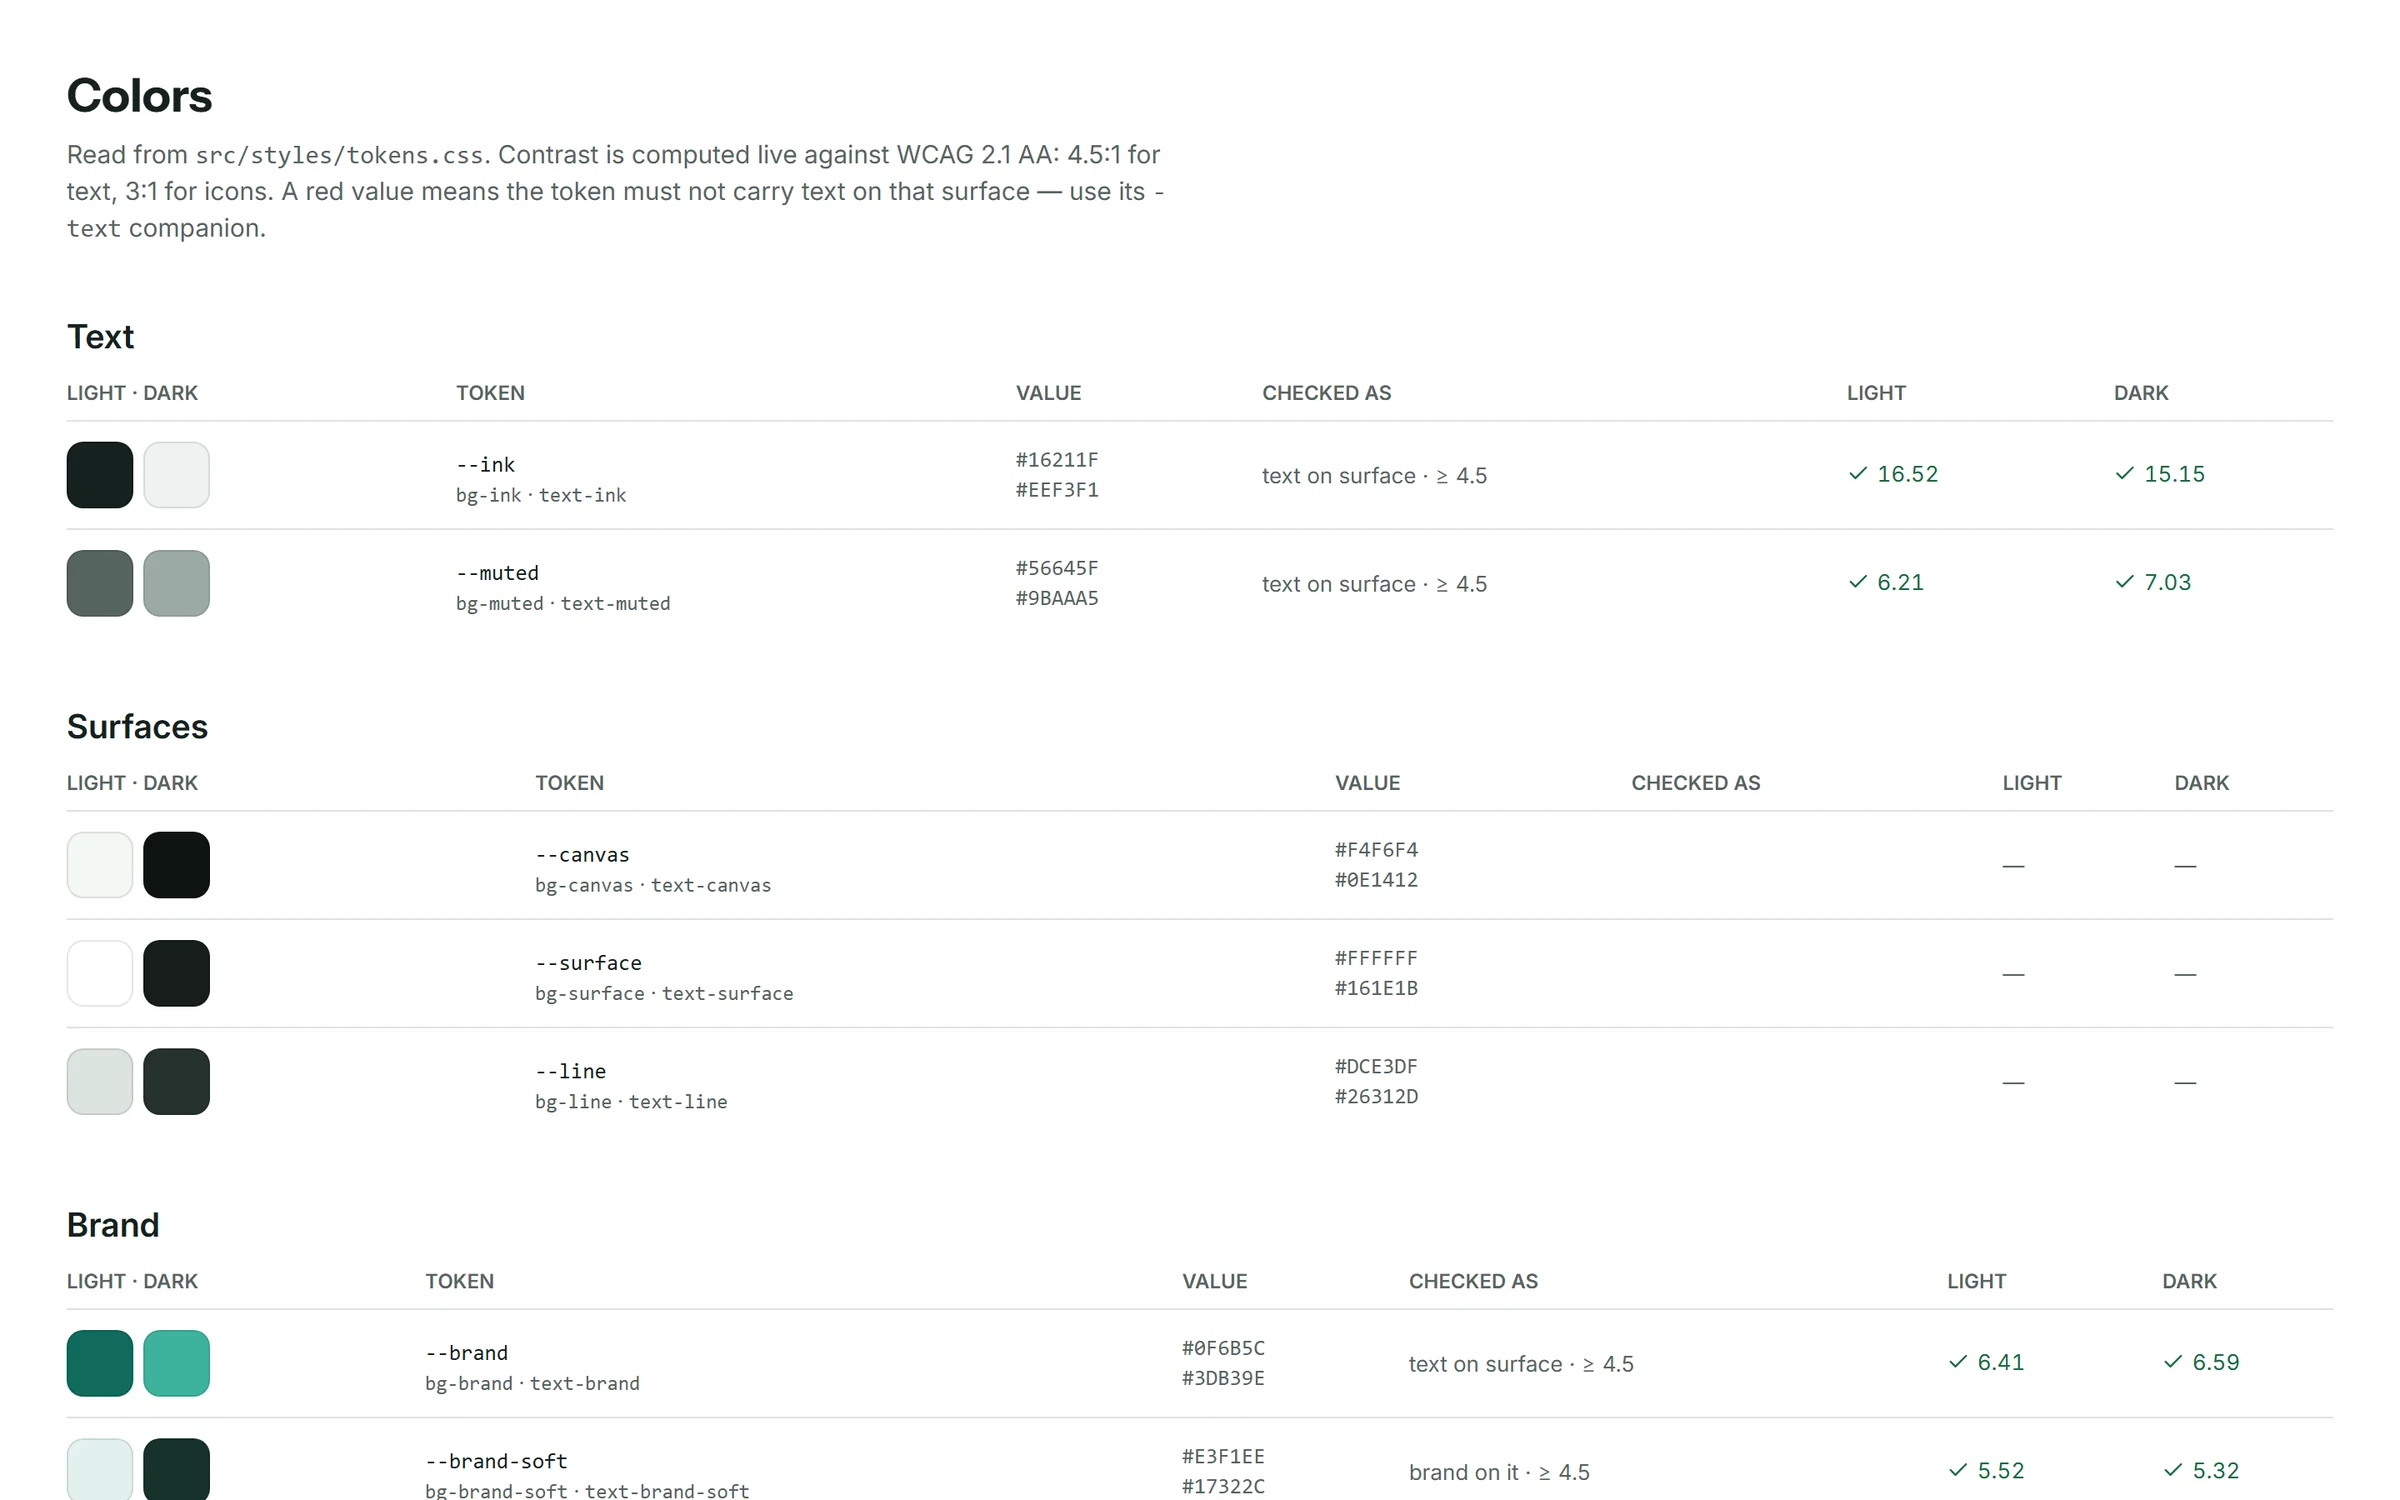
Task: Click the dark --ink color swatch
Action: pos(176,475)
